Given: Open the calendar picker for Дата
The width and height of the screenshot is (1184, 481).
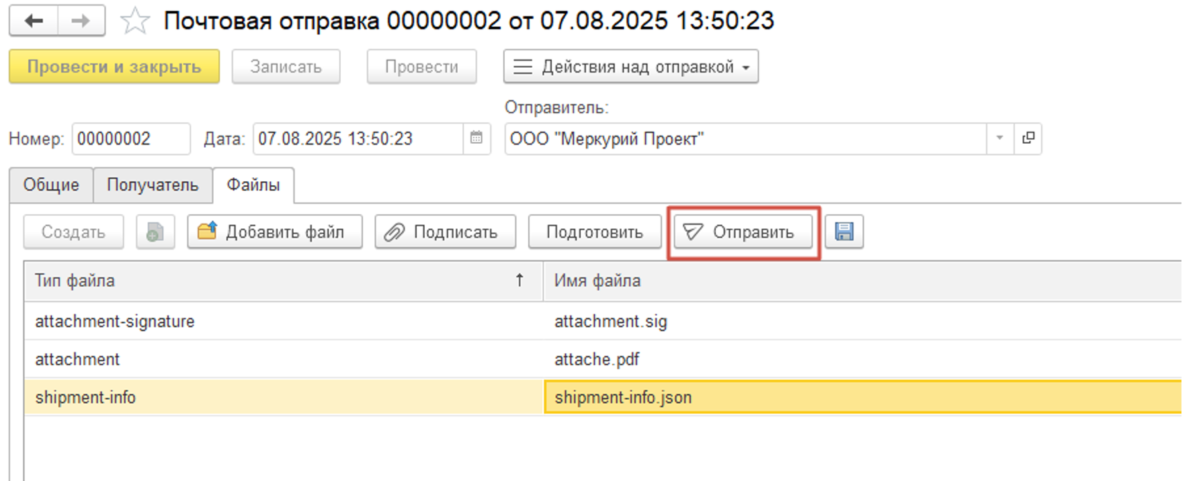Looking at the screenshot, I should coord(477,139).
